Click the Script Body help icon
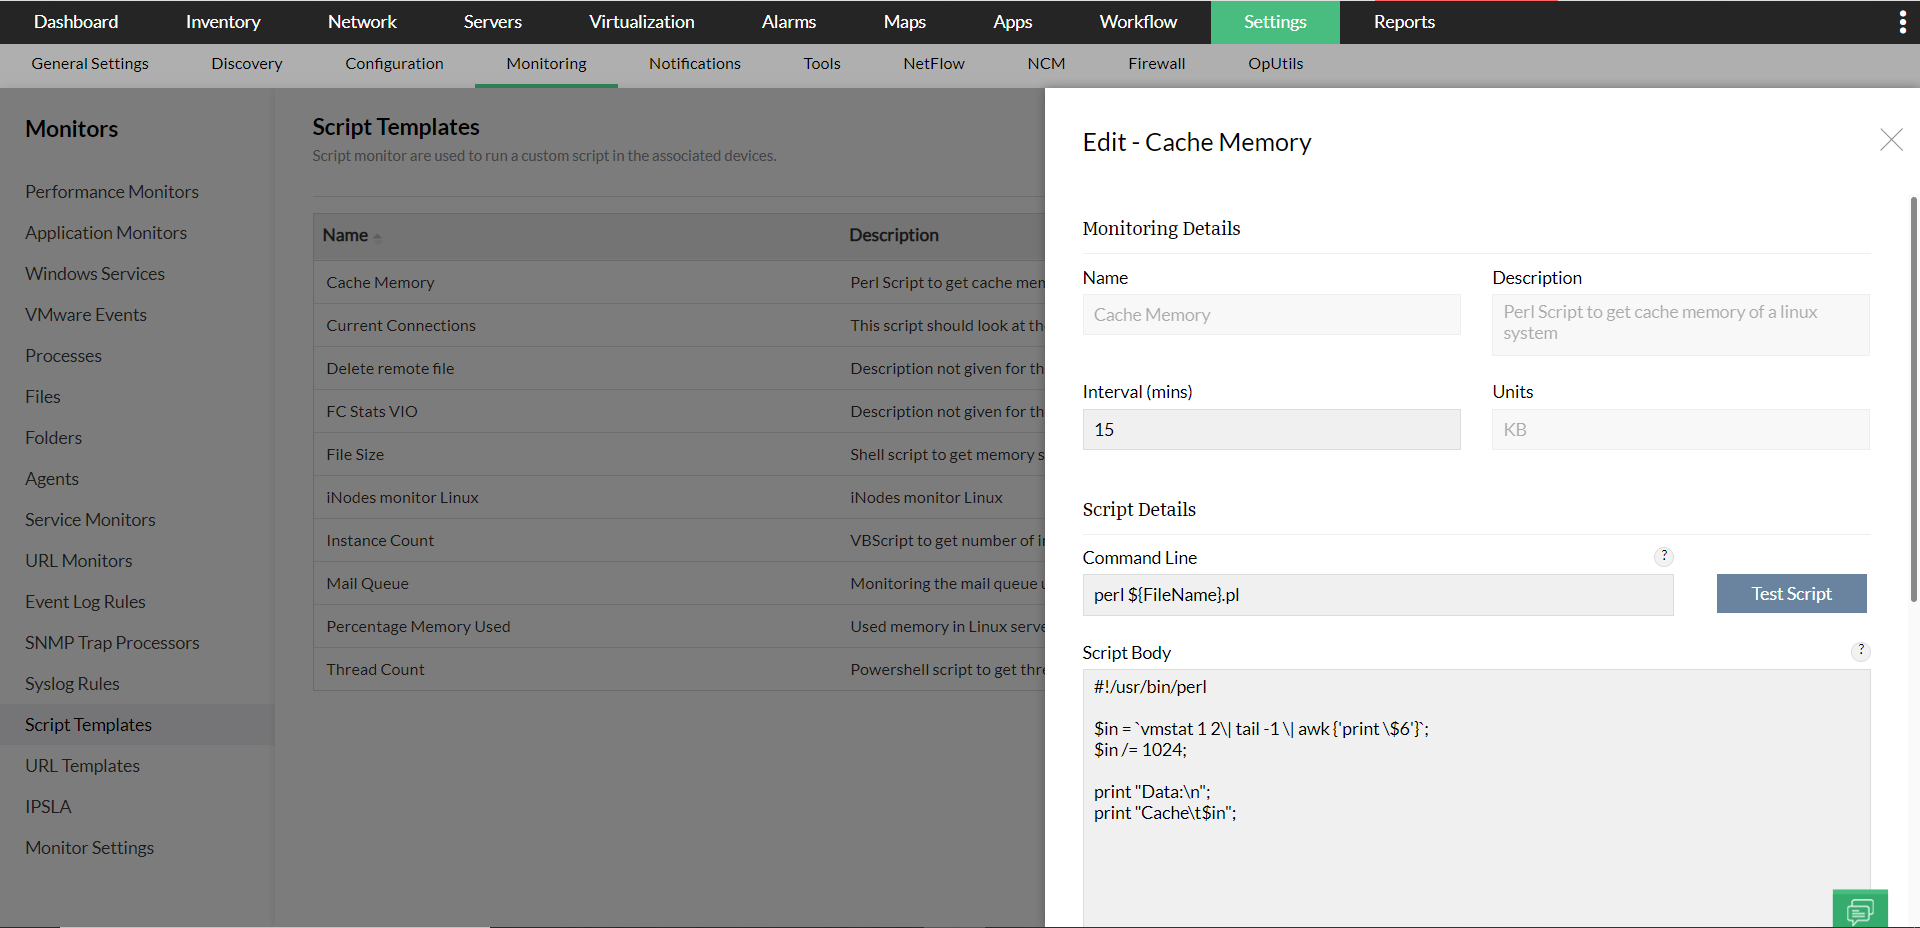This screenshot has width=1920, height=928. (1860, 650)
